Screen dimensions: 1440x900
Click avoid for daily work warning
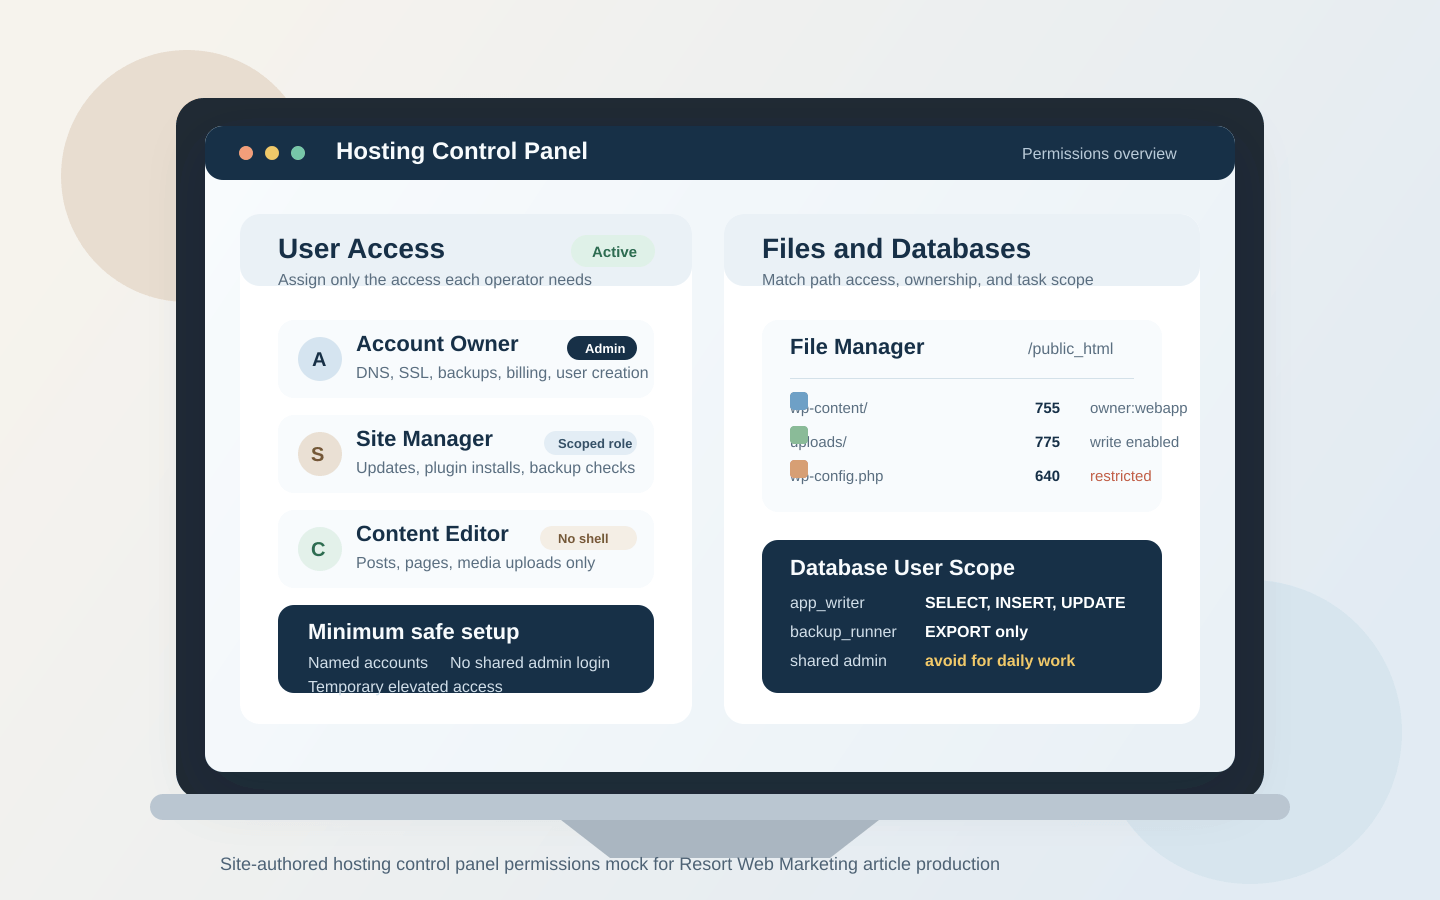(1000, 661)
